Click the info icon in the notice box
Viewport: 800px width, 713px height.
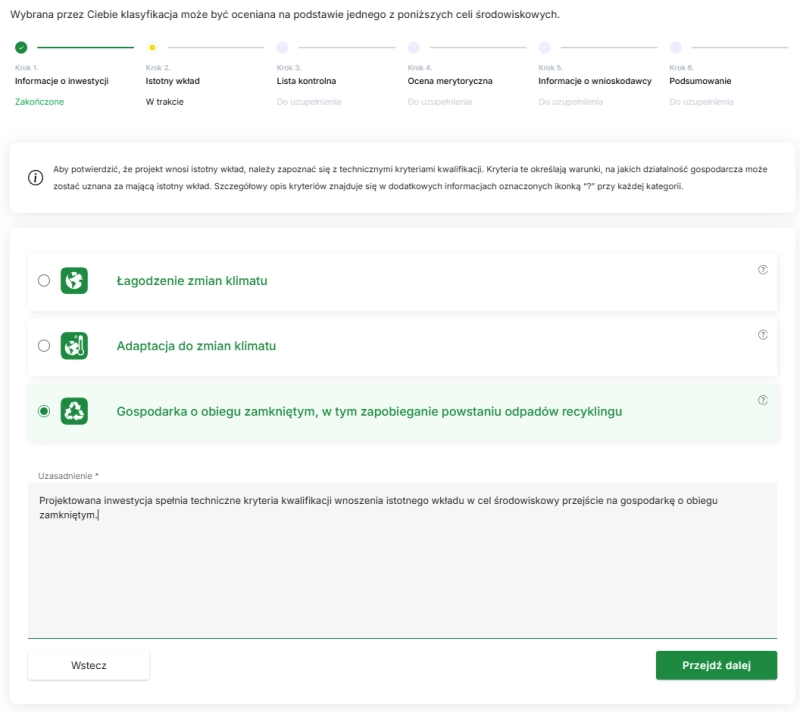35,178
